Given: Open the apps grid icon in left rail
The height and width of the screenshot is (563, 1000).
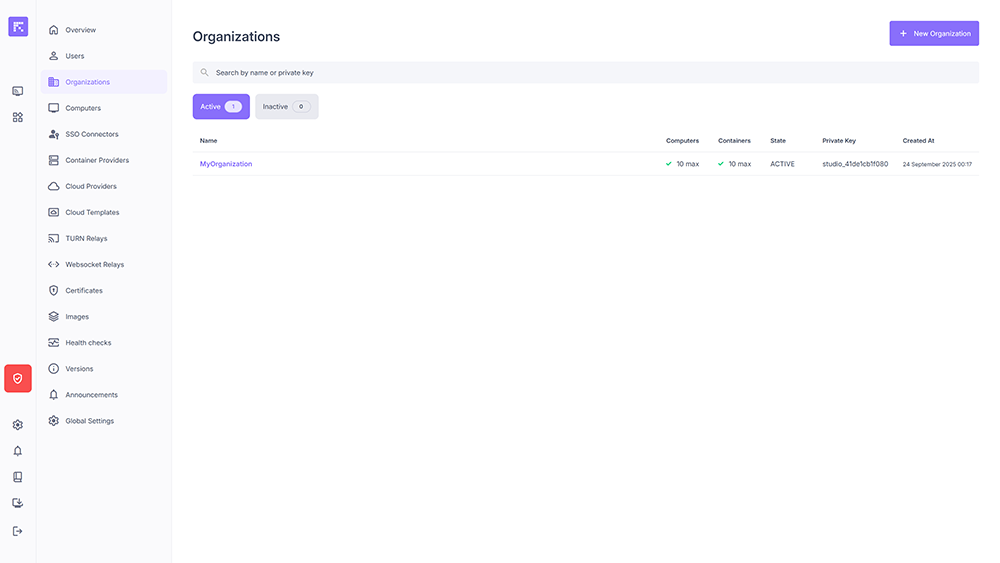Looking at the screenshot, I should point(18,117).
